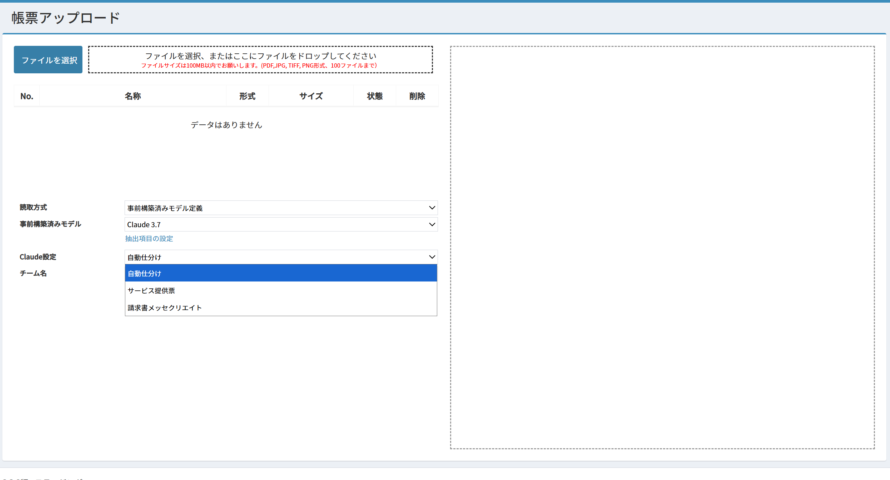
Task: Click the No. column header
Action: coord(27,96)
